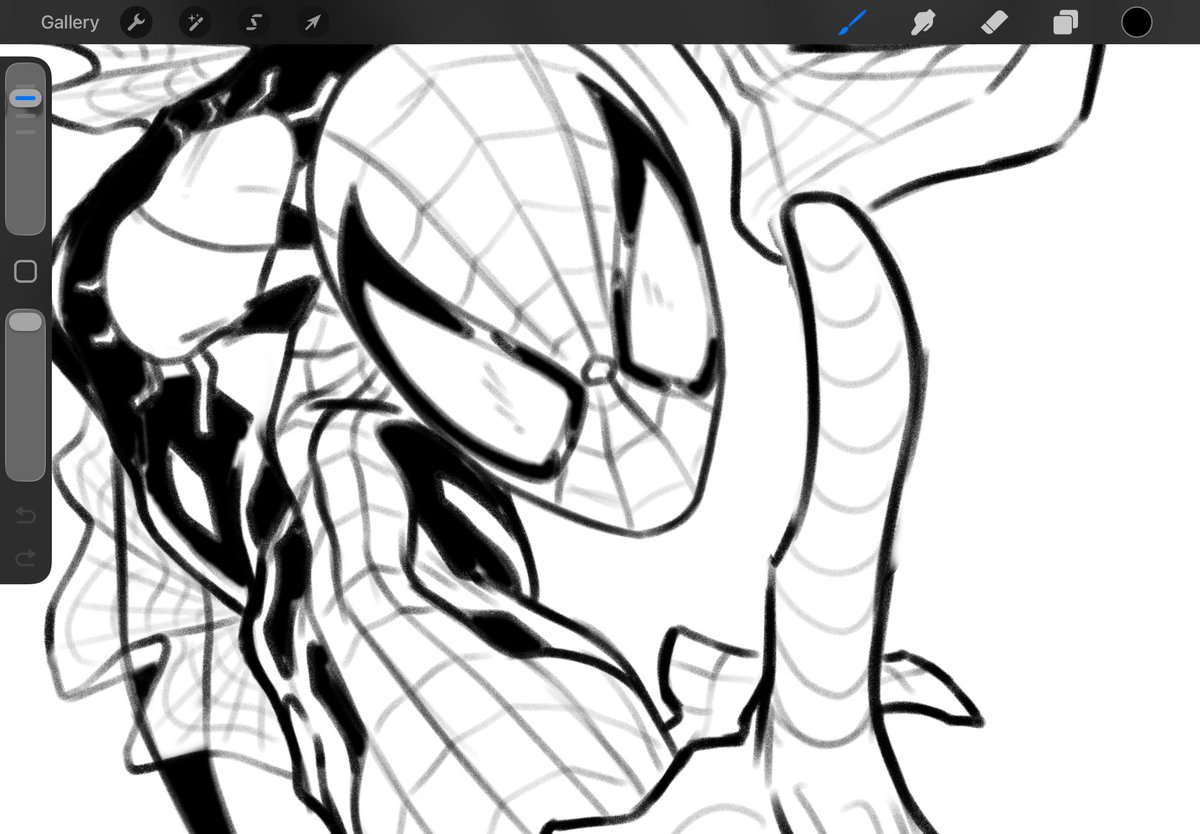Undo the last stroke with the sidebar arrow
The image size is (1200, 834).
[25, 516]
